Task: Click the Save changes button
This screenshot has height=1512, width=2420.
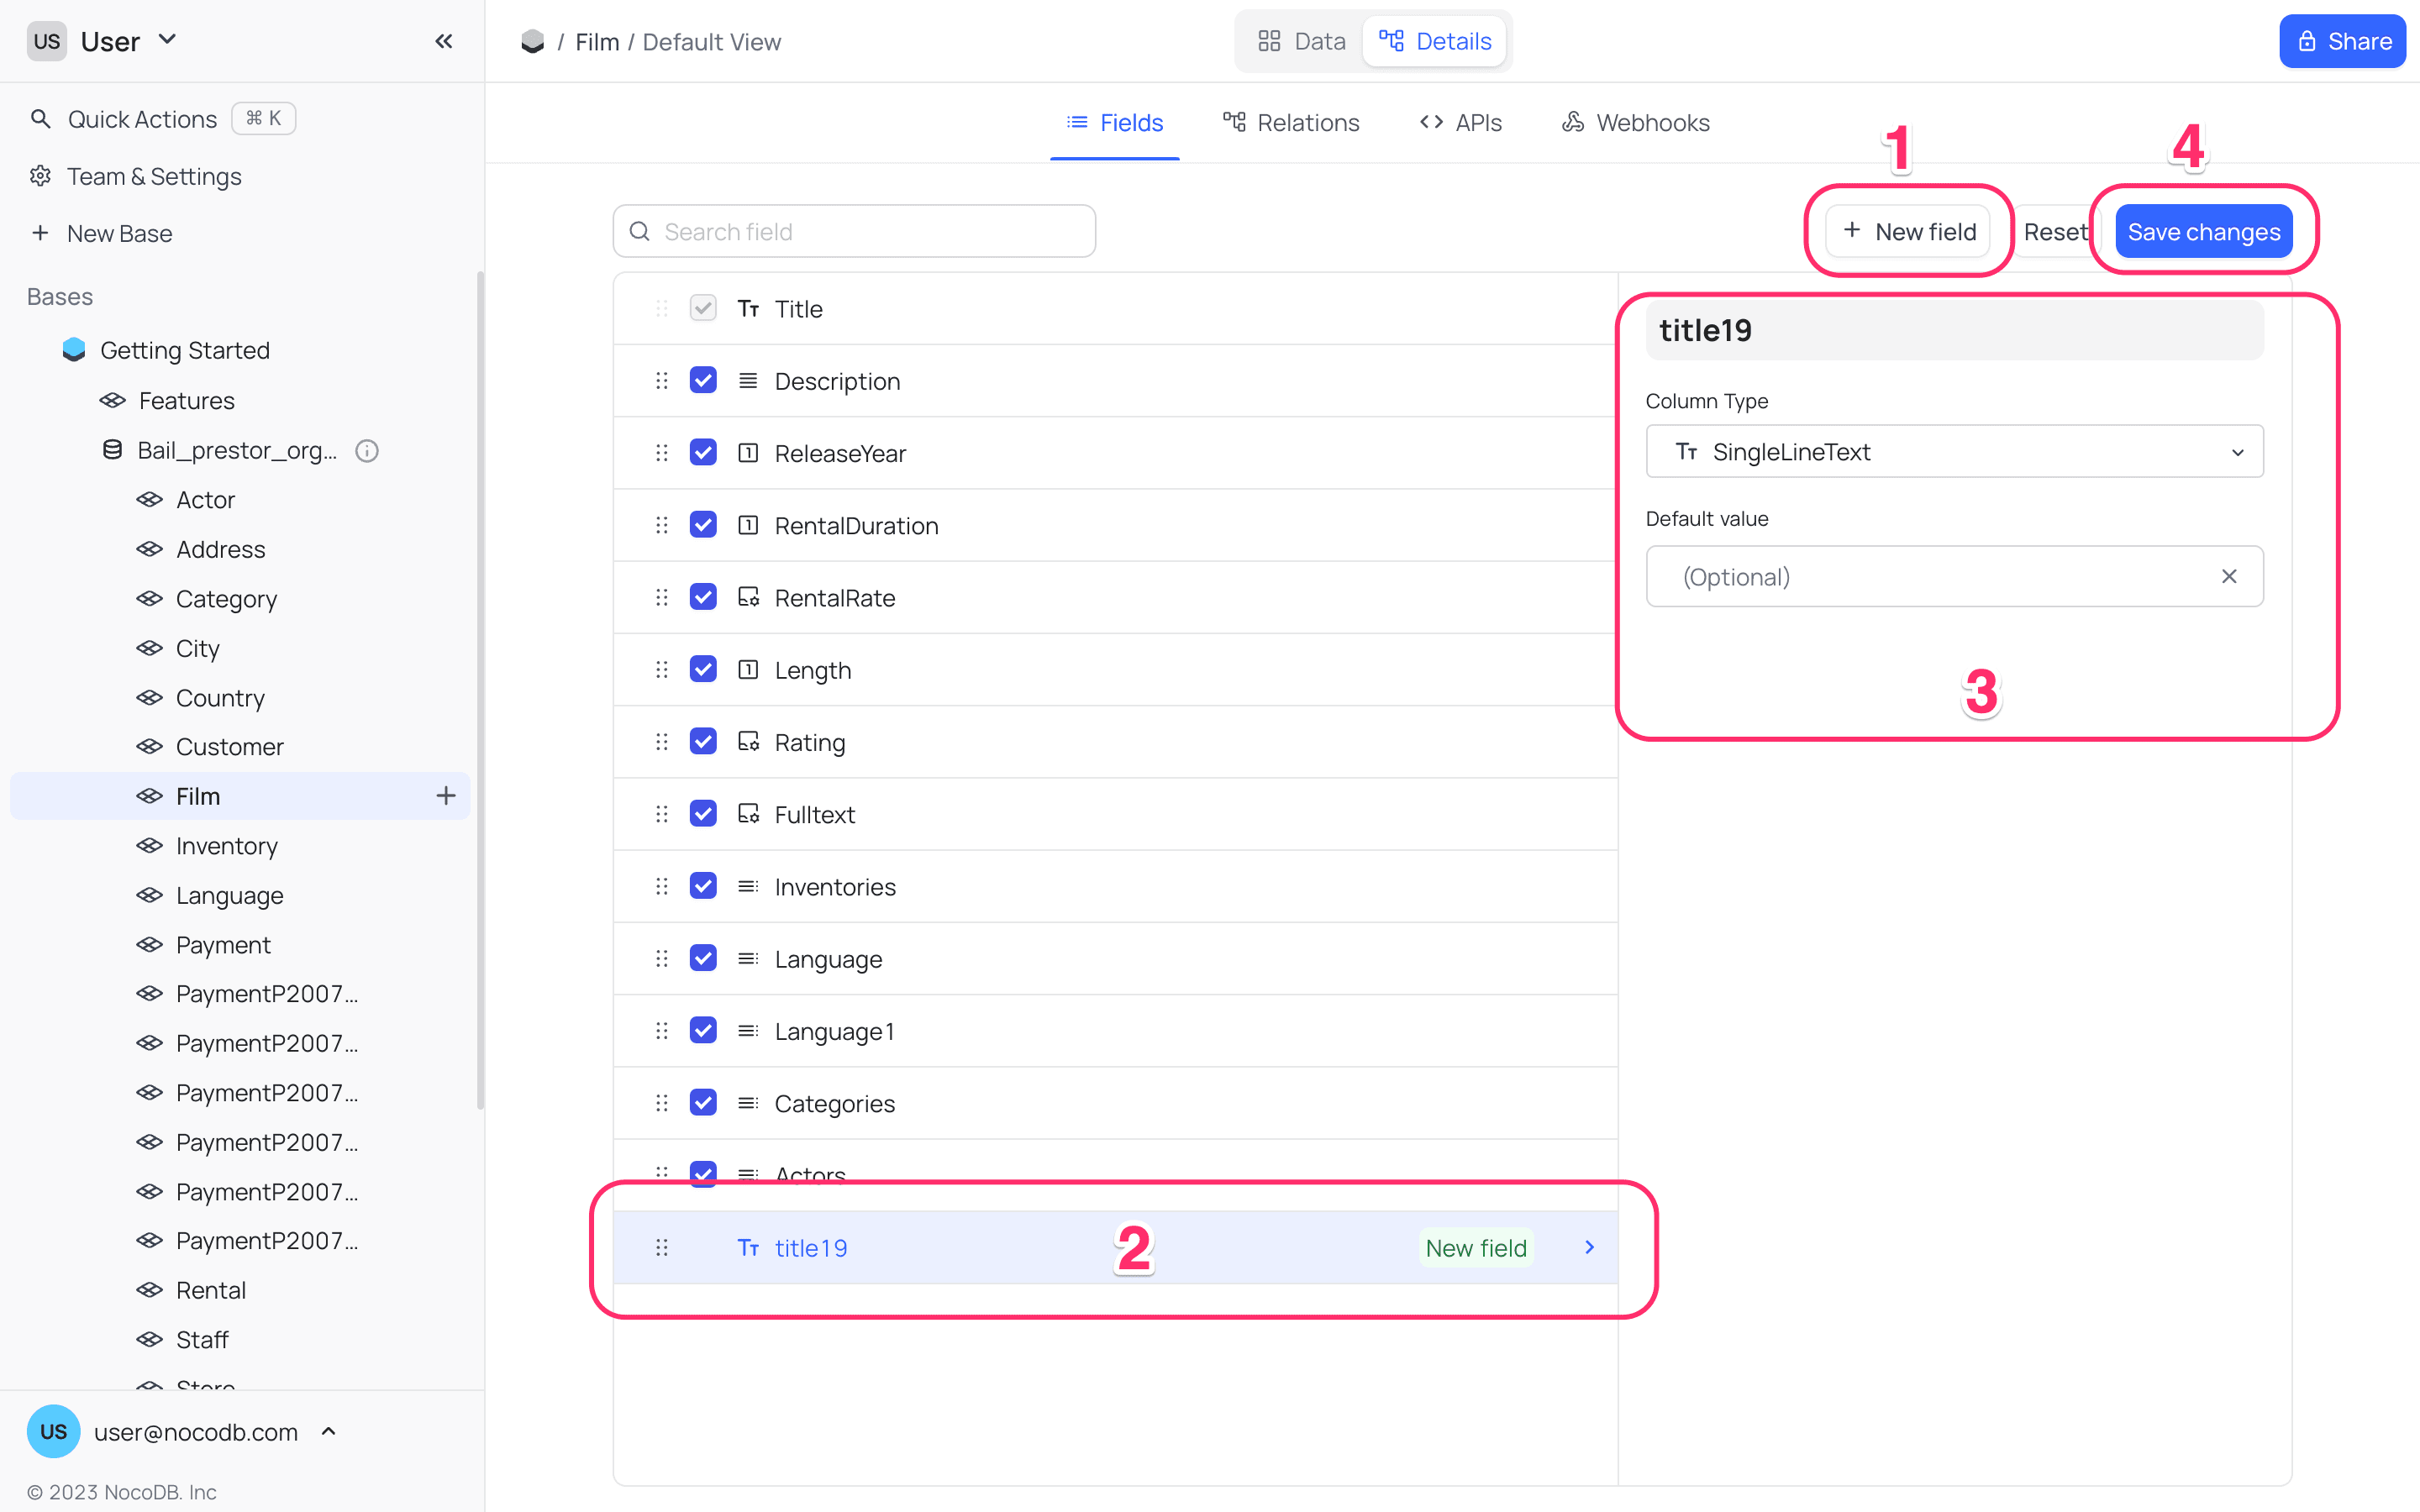Action: [x=2203, y=232]
